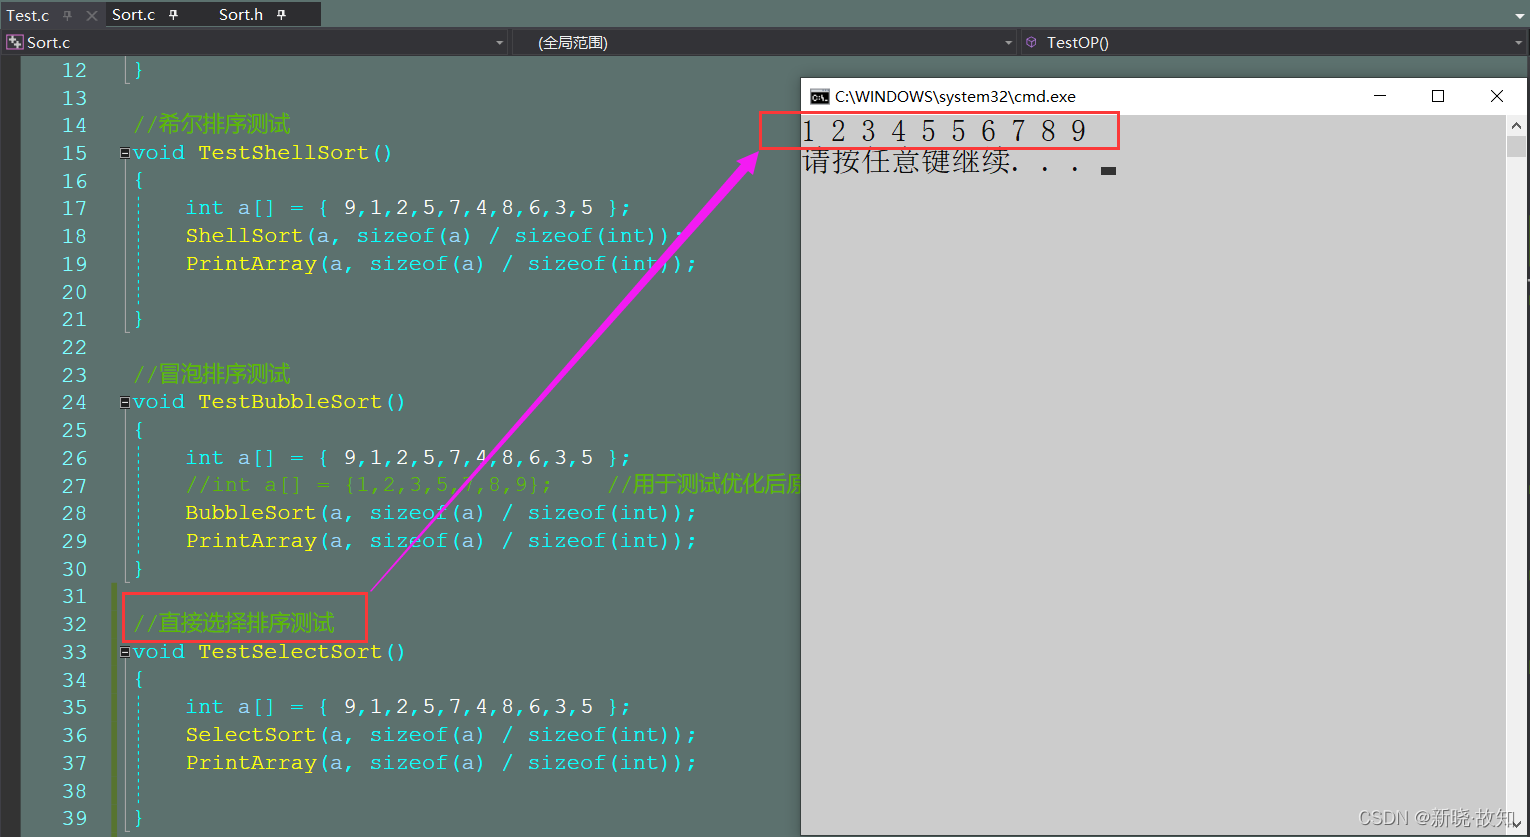
Task: Click the C:\WINDOWS\system32\cmd.exe title text
Action: 955,97
